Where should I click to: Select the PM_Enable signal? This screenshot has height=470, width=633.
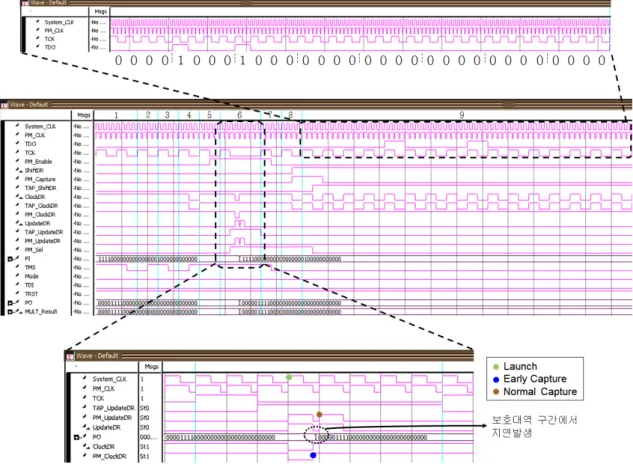(38, 162)
